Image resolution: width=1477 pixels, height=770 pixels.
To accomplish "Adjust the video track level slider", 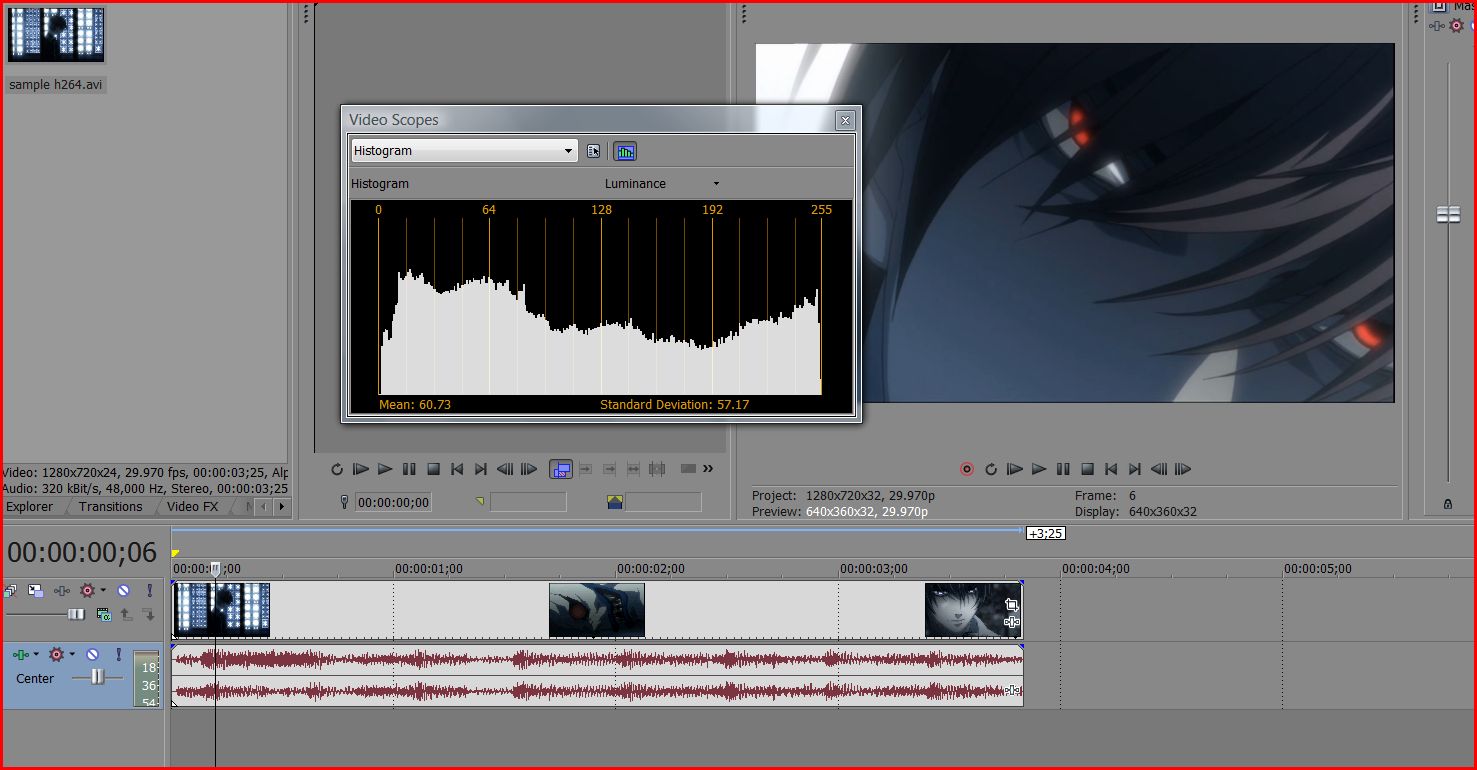I will [76, 614].
